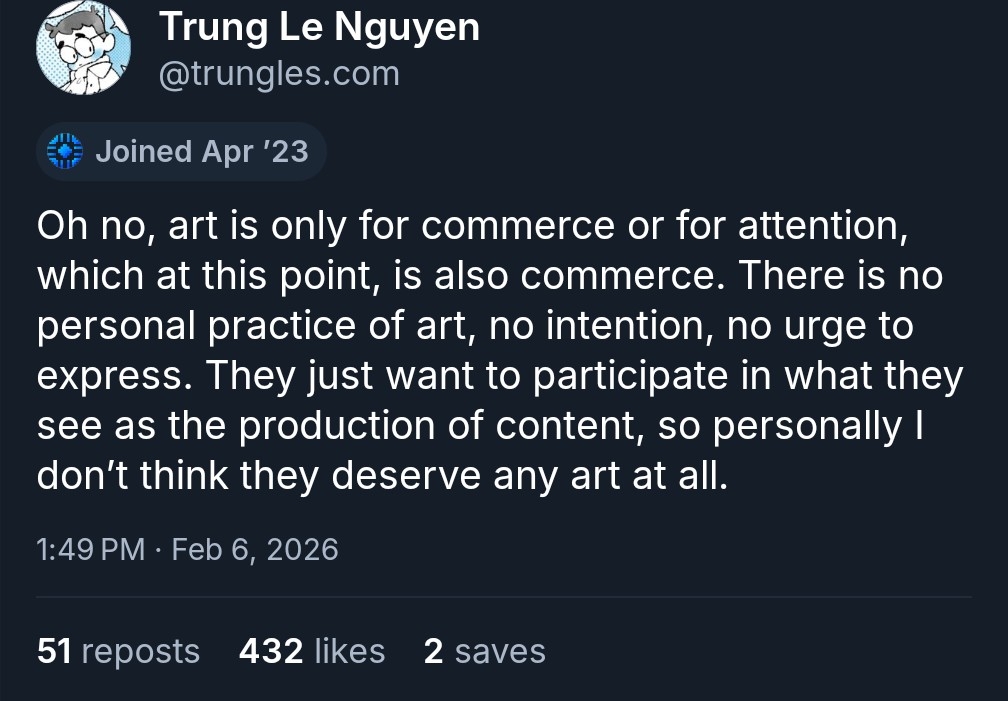The width and height of the screenshot is (1008, 701).
Task: Click the display name Trung Le Nguyen
Action: [x=319, y=27]
